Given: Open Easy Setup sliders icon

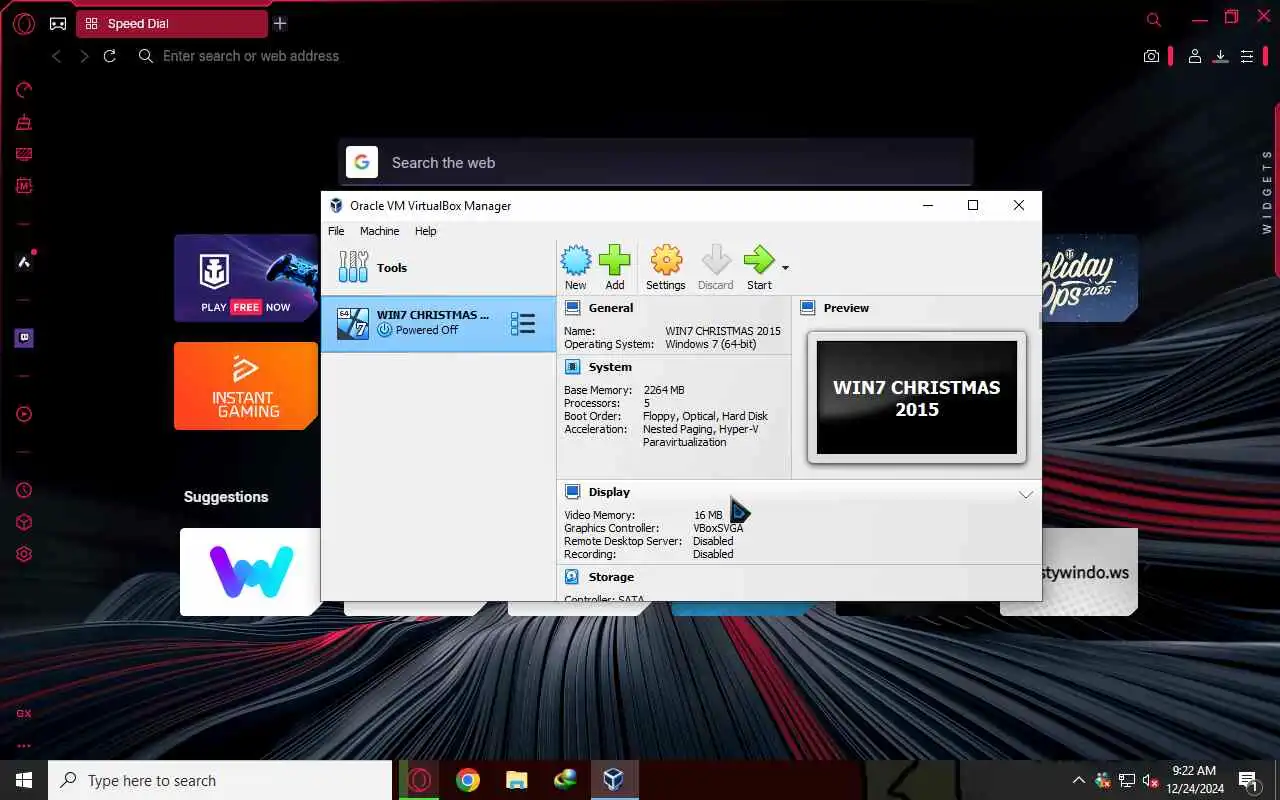Looking at the screenshot, I should [x=1247, y=57].
